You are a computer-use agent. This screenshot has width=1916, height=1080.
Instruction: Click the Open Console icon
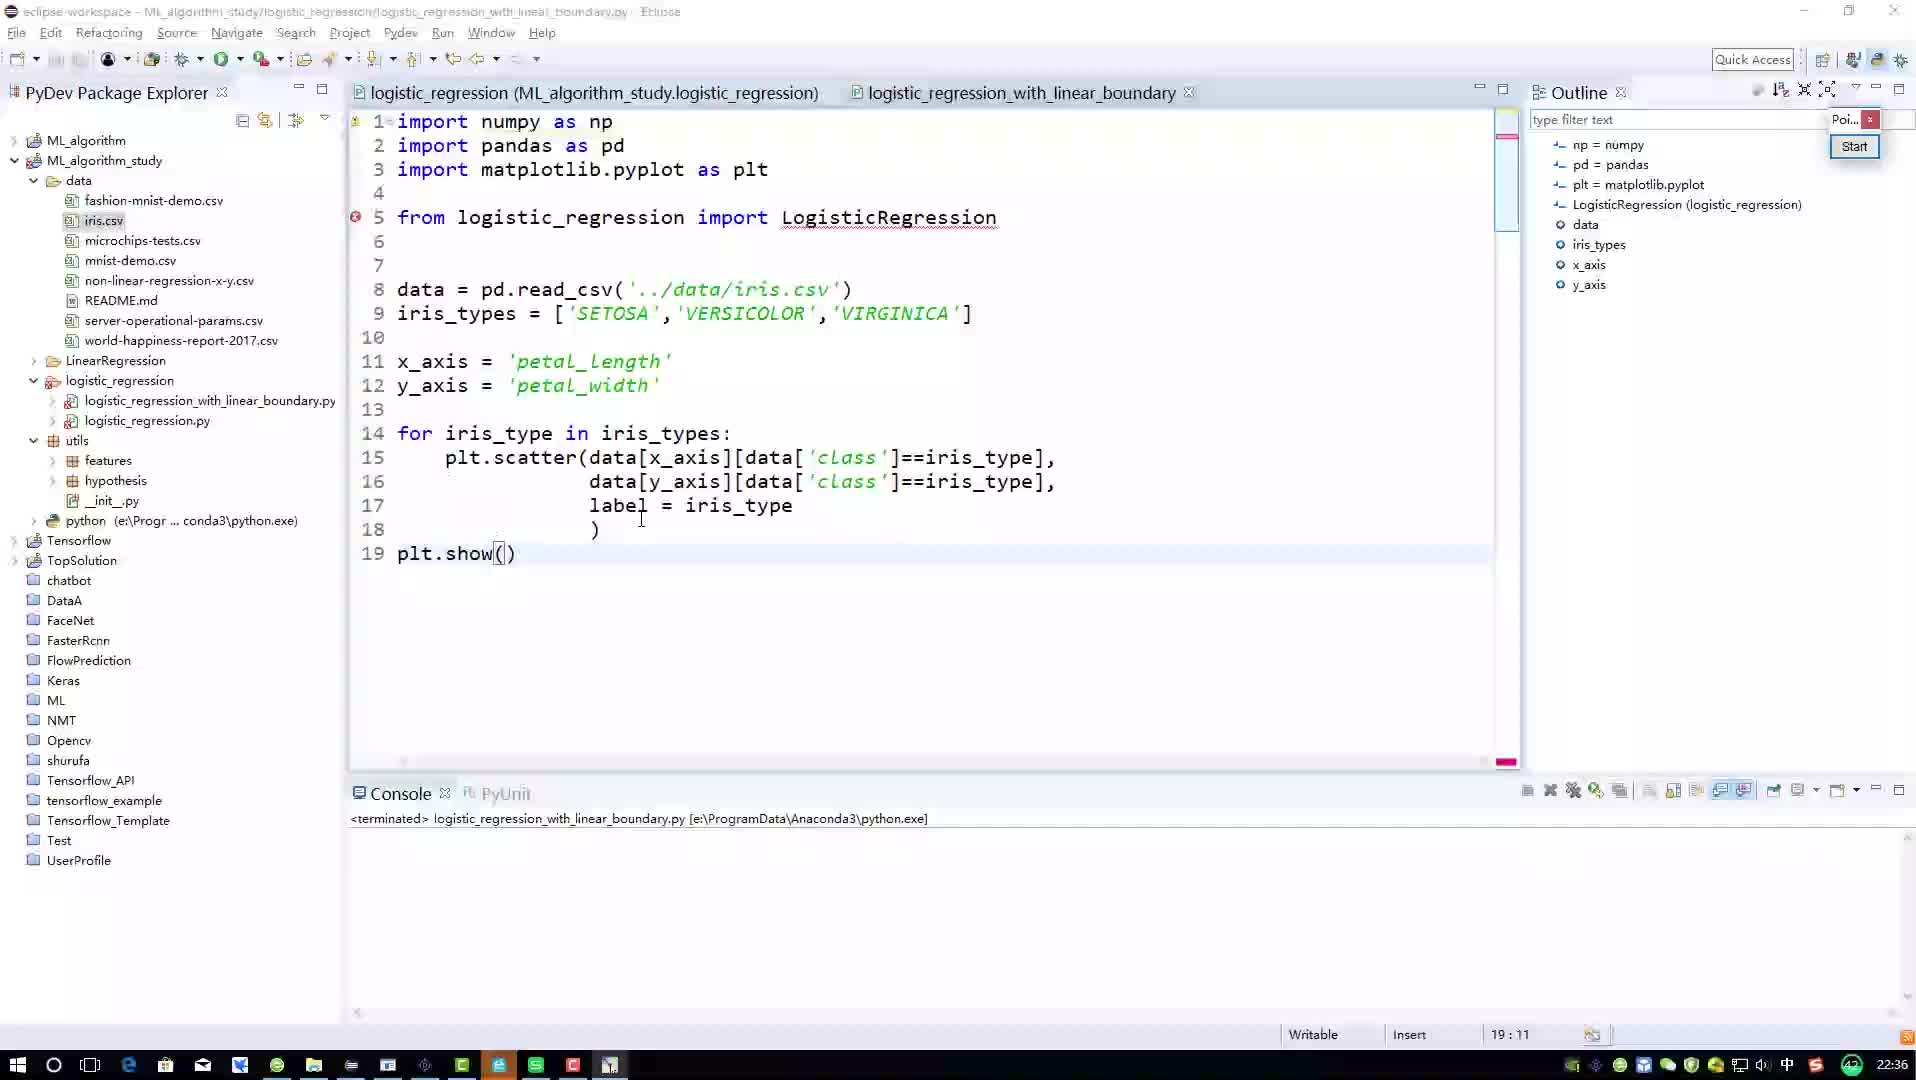(1837, 790)
